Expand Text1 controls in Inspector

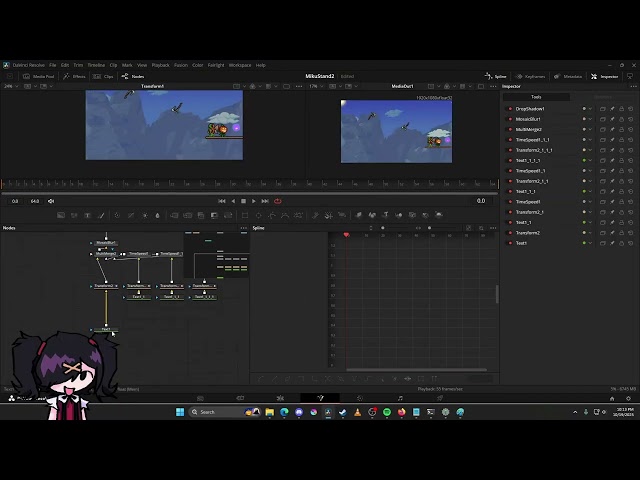point(590,243)
